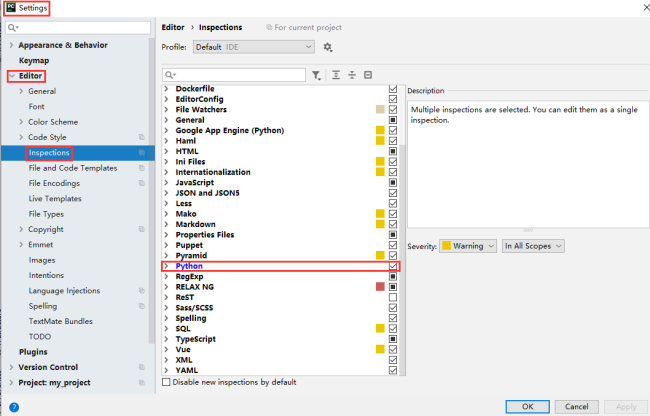Expand Appearance & Behavior settings
The height and width of the screenshot is (416, 650).
click(11, 45)
